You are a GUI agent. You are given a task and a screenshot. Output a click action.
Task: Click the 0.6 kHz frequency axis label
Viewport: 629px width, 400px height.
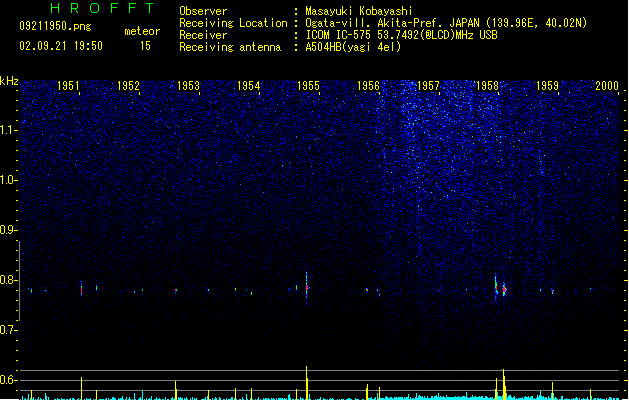coord(9,380)
